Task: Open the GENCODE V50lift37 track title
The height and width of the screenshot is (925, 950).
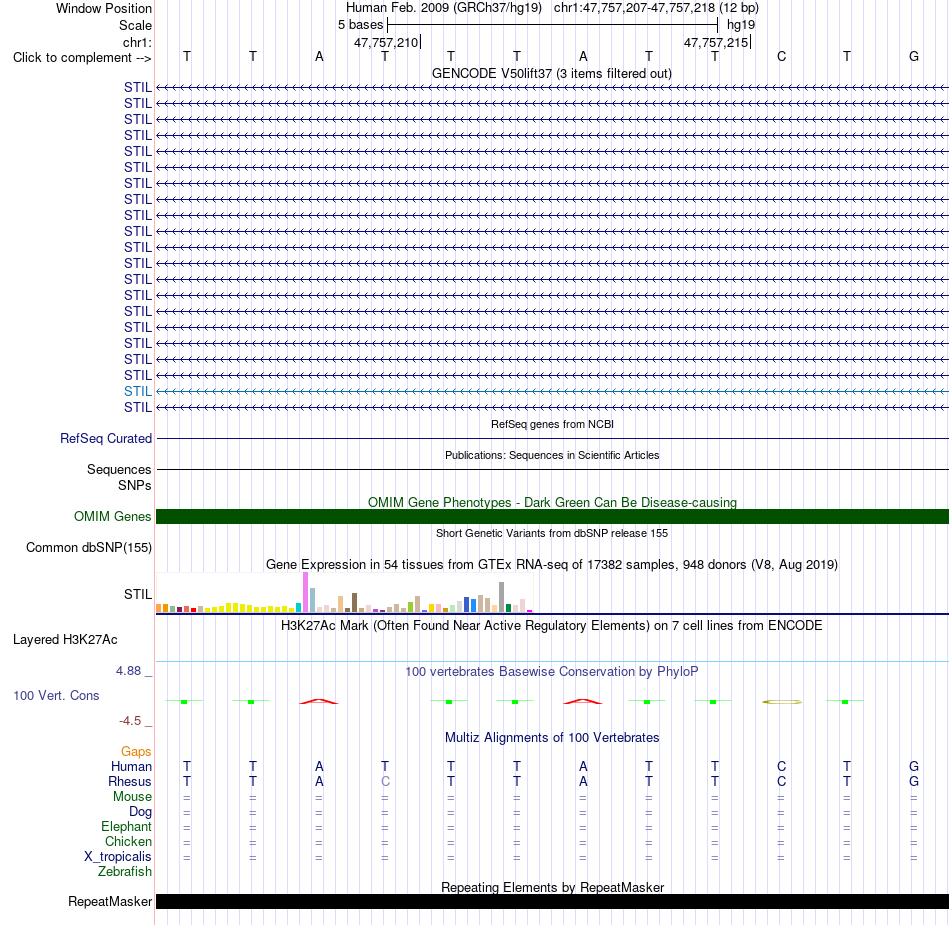Action: (x=551, y=73)
